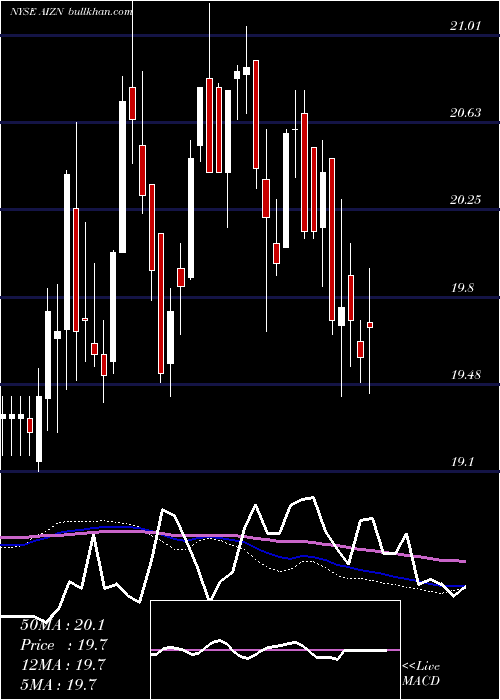This screenshot has width=500, height=700.
Task: Click the Price : 19.7 reading
Action: 64,645
